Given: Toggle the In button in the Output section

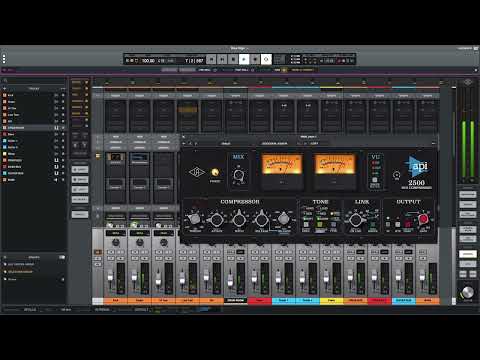Looking at the screenshot, I should (x=388, y=224).
